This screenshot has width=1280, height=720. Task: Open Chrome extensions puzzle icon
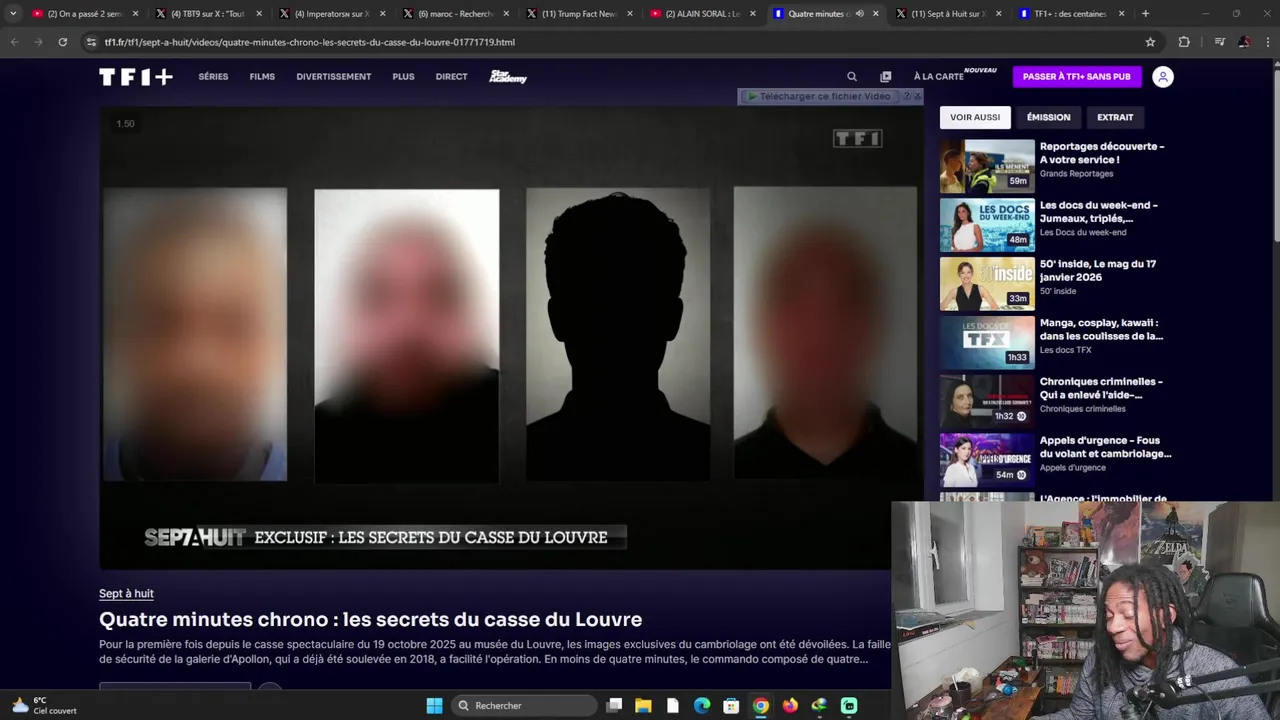pos(1184,42)
